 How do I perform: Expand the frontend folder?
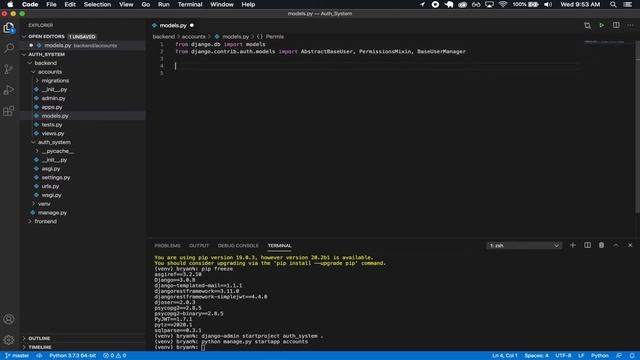tap(30, 221)
